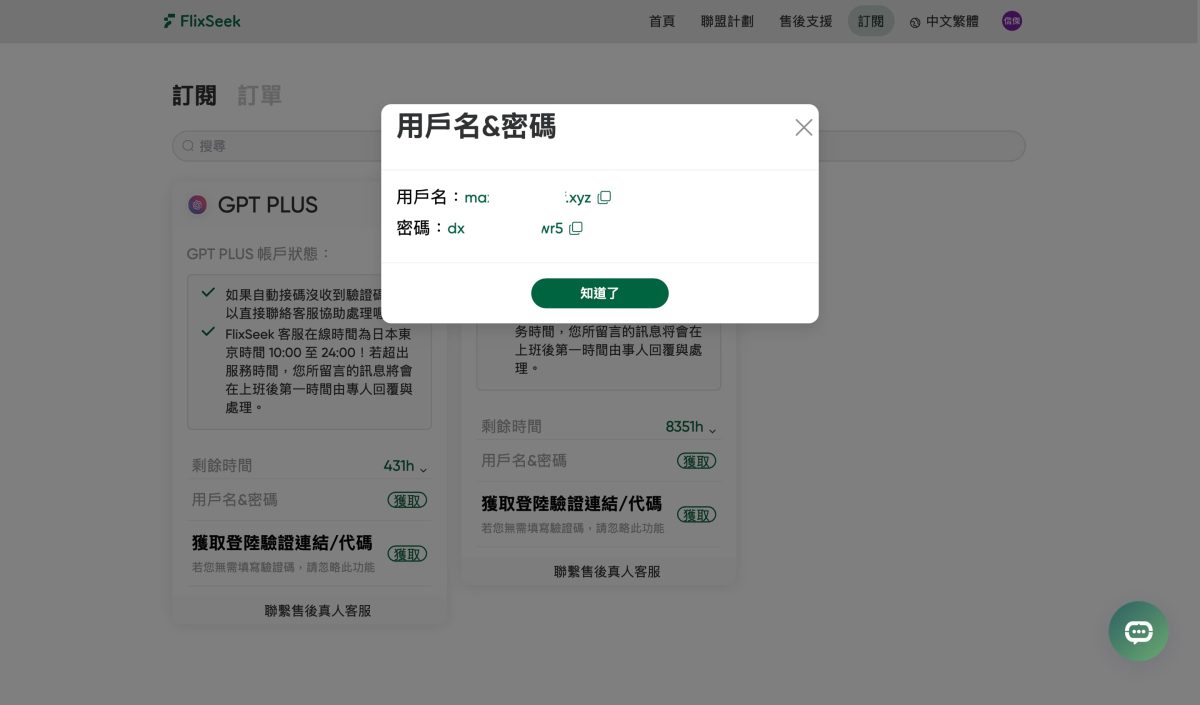Select the 密碼 value text in dialog

click(505, 228)
